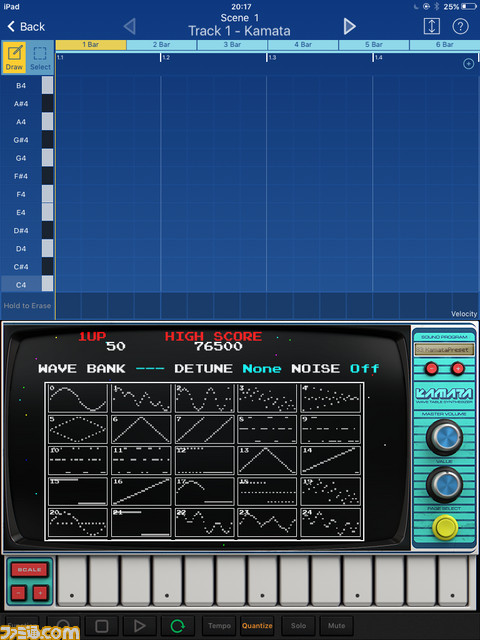The image size is (480, 640).
Task: Switch to the 2 Bar tab
Action: click(161, 44)
